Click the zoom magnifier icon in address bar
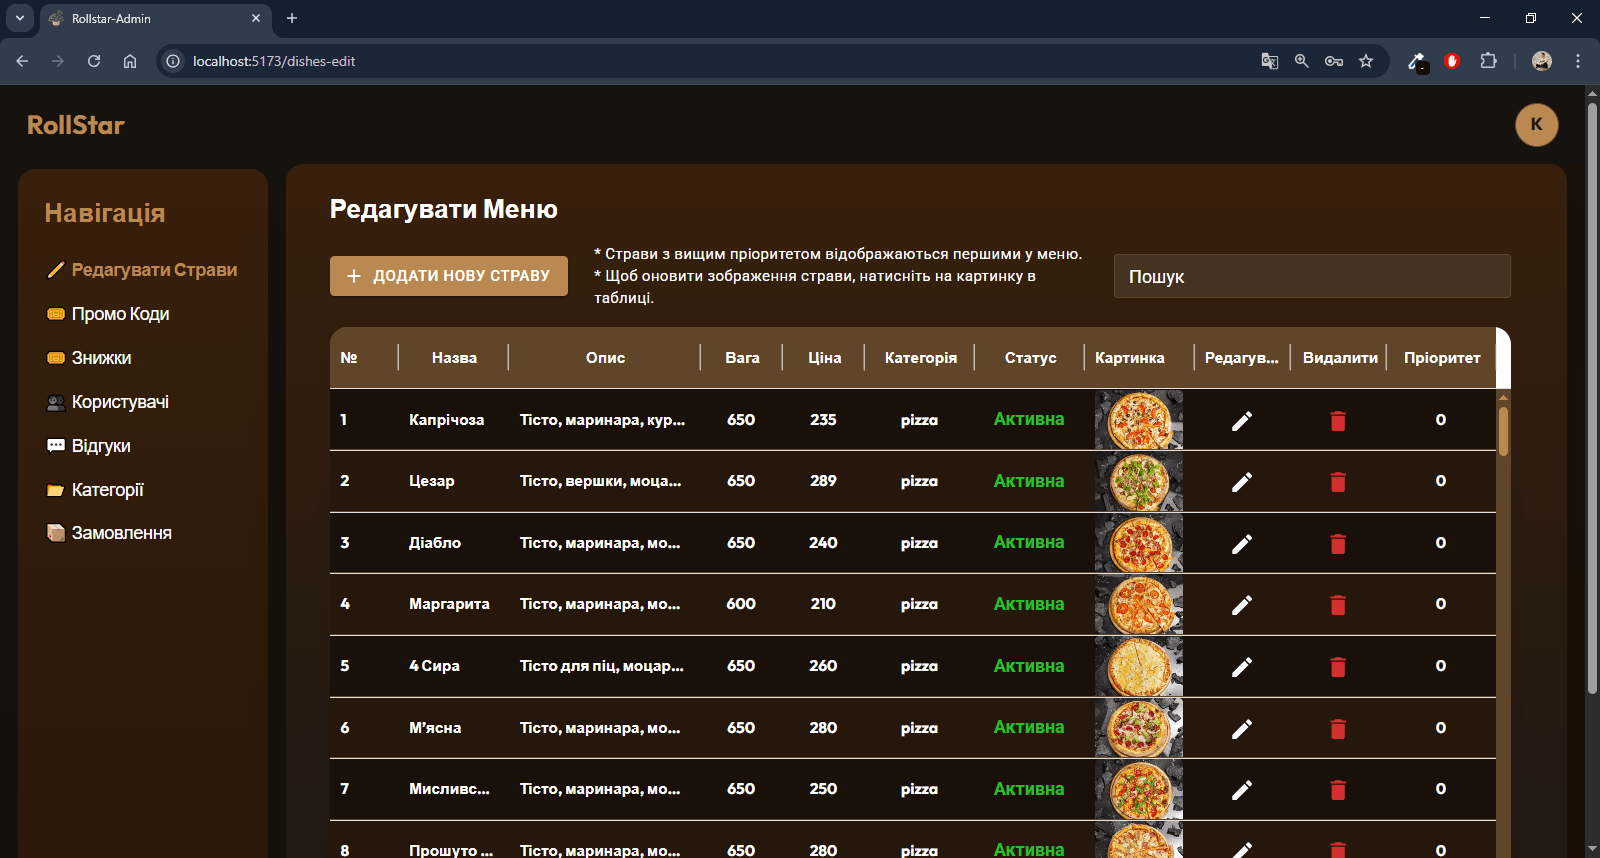 point(1302,61)
